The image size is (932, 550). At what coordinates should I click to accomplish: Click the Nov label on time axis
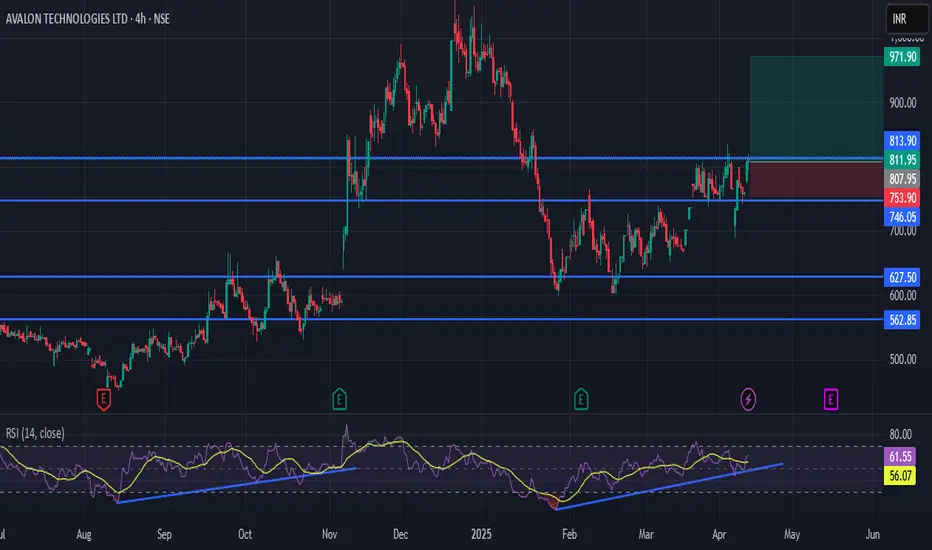(x=329, y=535)
